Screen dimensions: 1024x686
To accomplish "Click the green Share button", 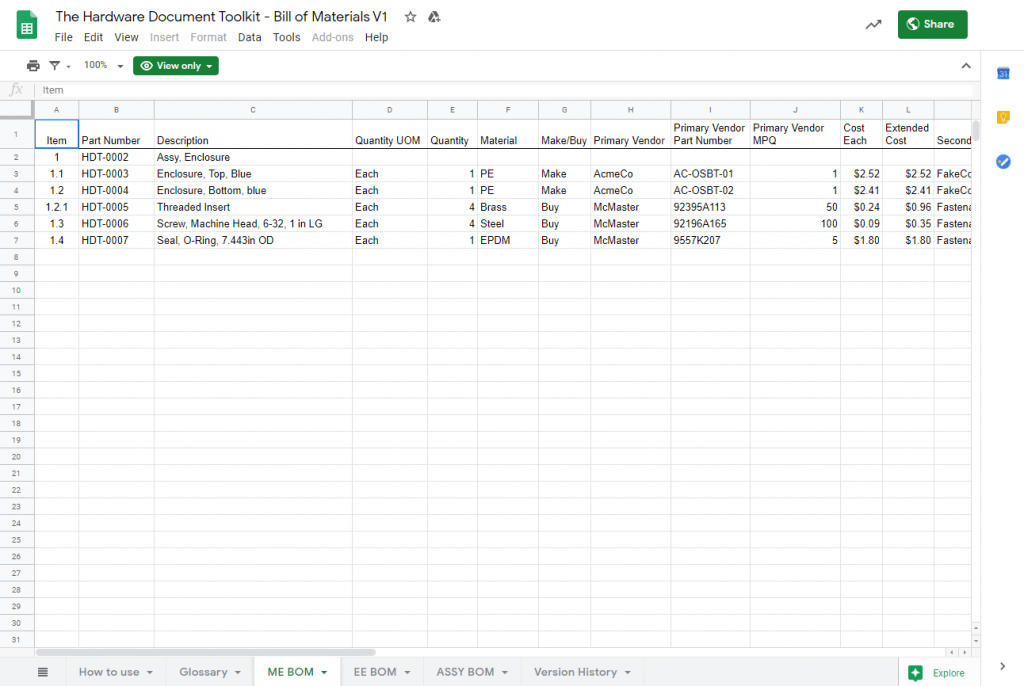I will click(932, 24).
